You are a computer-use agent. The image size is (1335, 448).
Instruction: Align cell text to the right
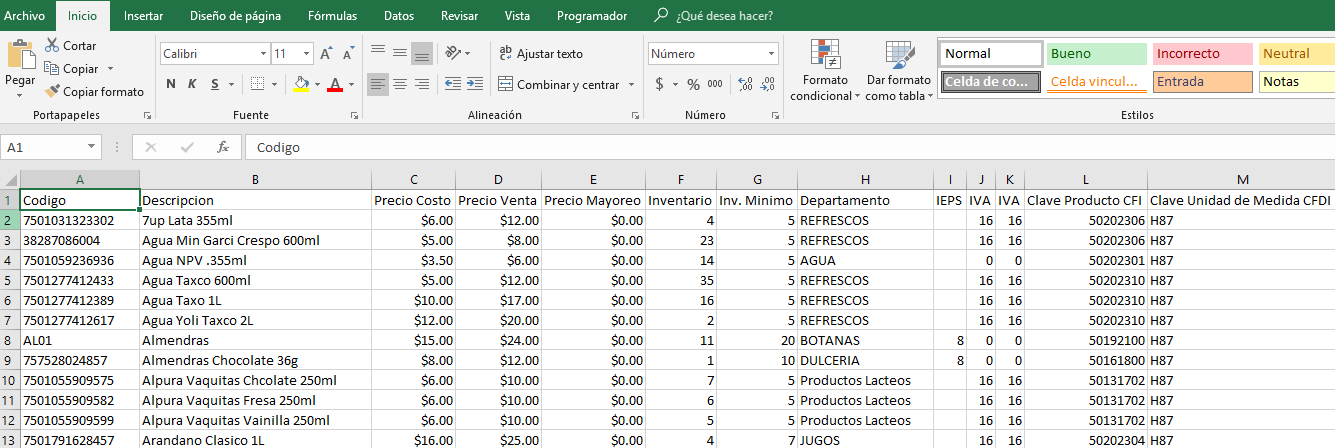422,84
